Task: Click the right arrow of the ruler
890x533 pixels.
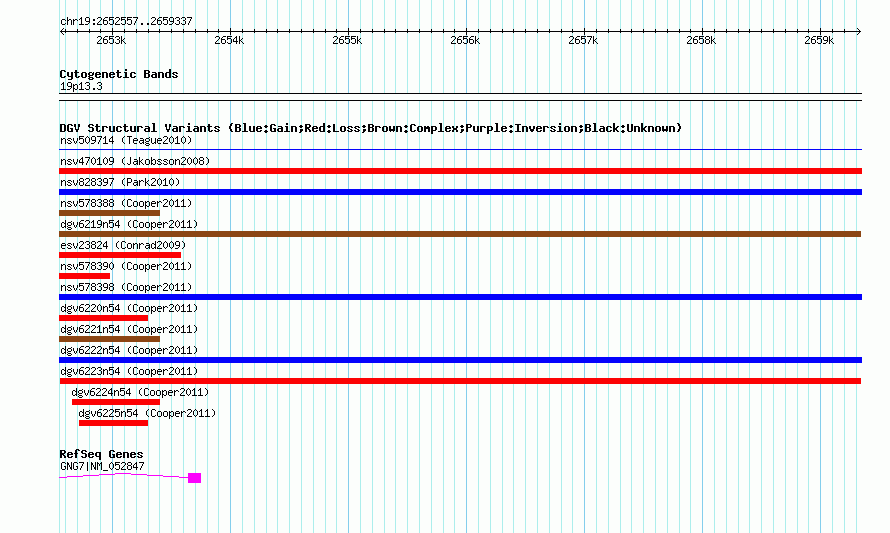Action: 859,32
